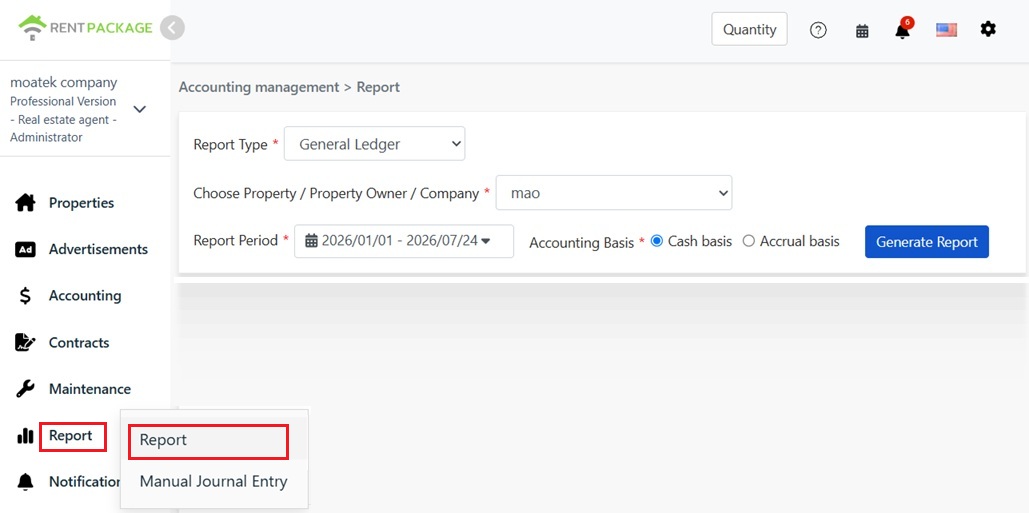Click the Report Type label

tap(230, 144)
